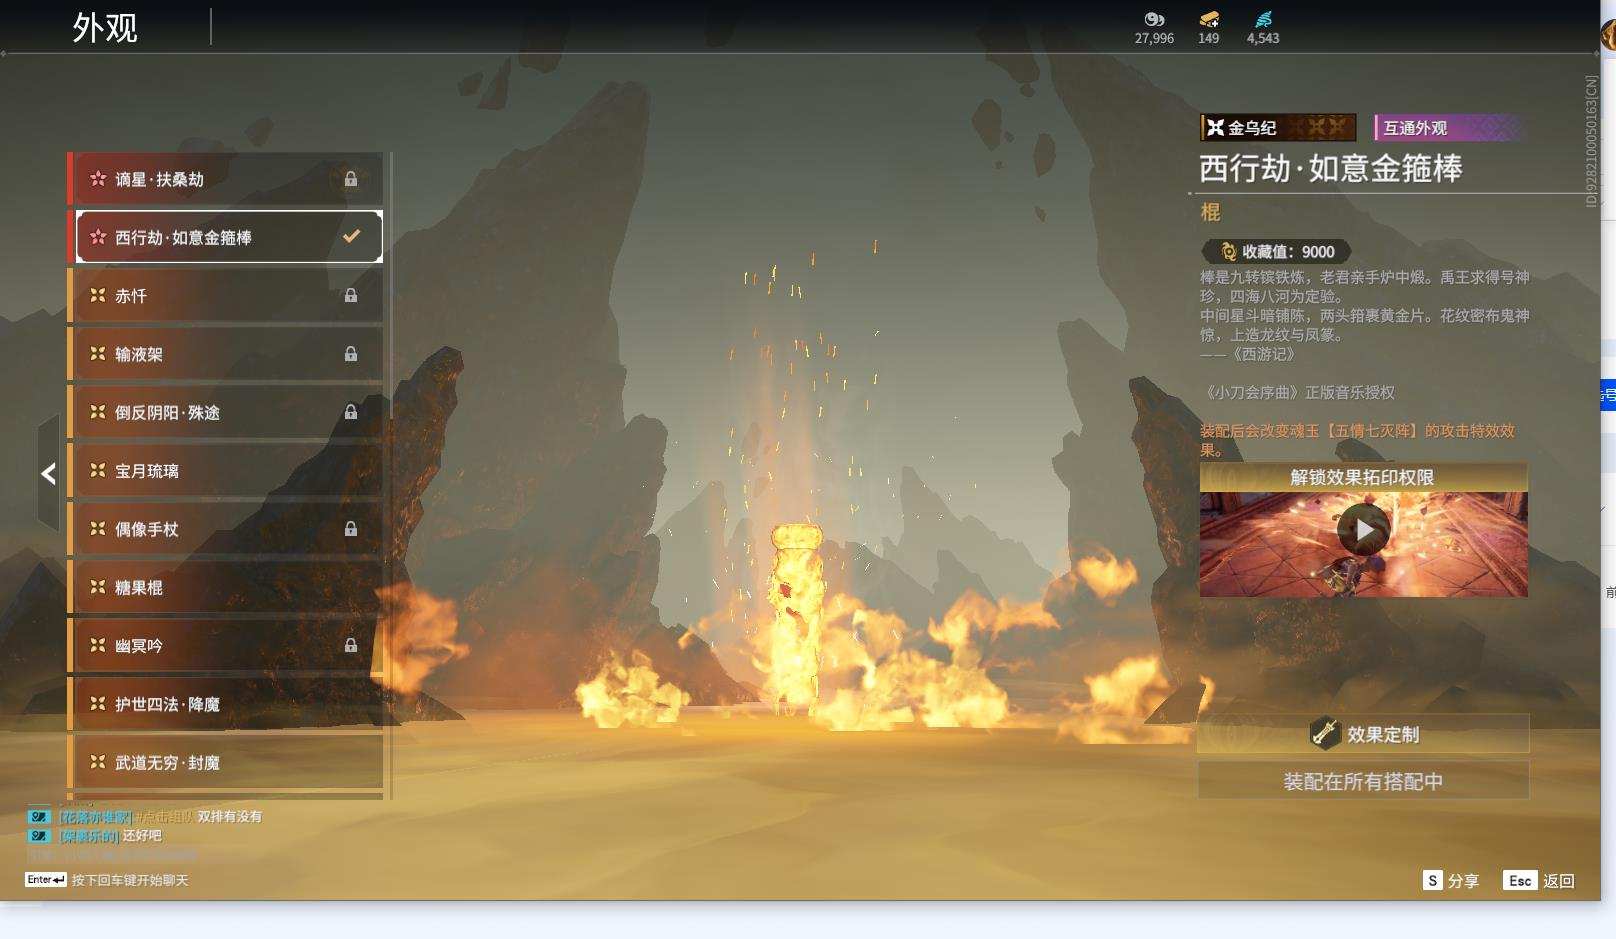Click the S 分享 share button
Screen dimensions: 1616x939
pos(1450,881)
